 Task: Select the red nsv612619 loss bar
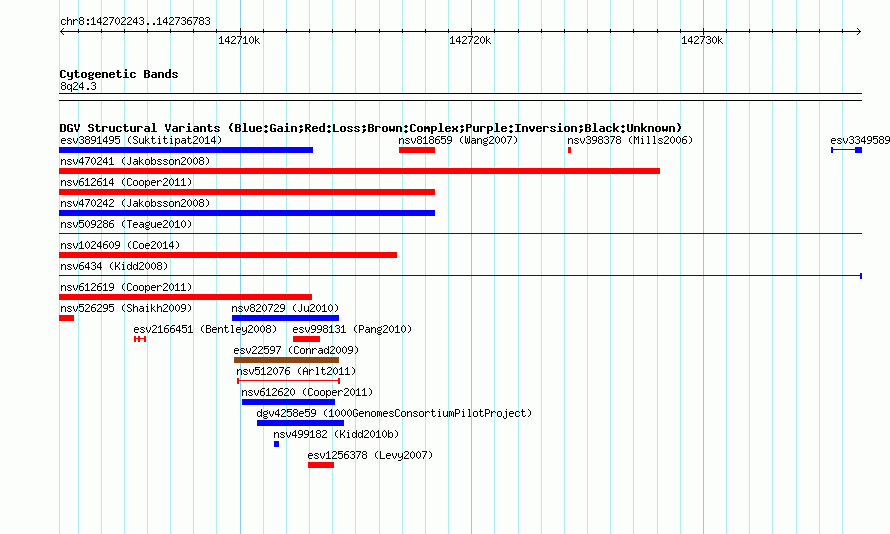pyautogui.click(x=186, y=297)
